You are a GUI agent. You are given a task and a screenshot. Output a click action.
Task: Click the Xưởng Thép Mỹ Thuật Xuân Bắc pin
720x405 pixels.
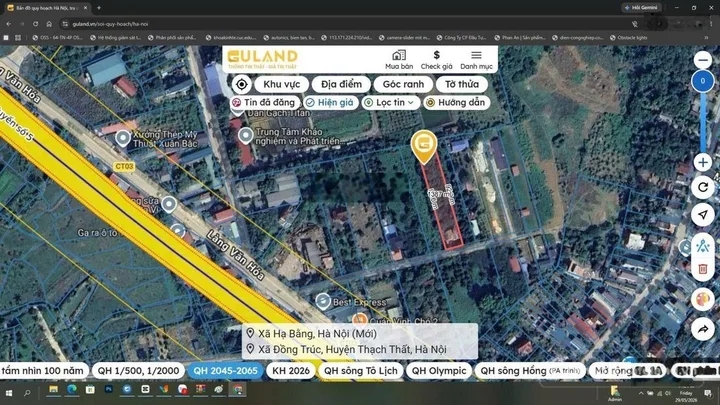[123, 138]
